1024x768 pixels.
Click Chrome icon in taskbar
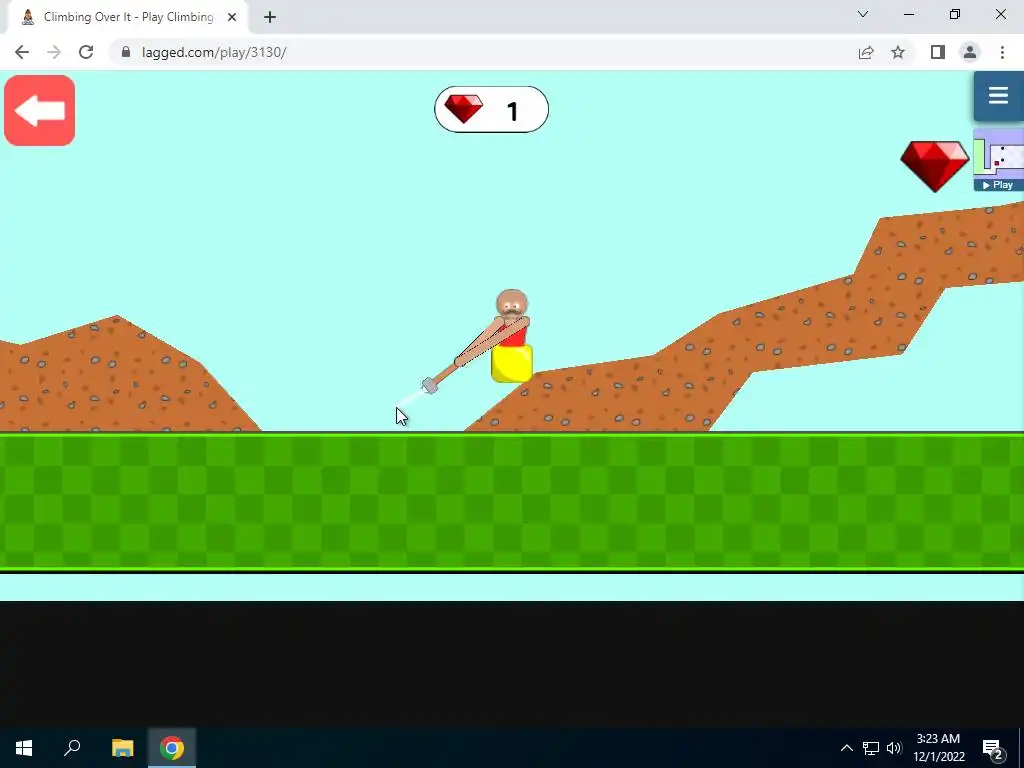(x=172, y=748)
